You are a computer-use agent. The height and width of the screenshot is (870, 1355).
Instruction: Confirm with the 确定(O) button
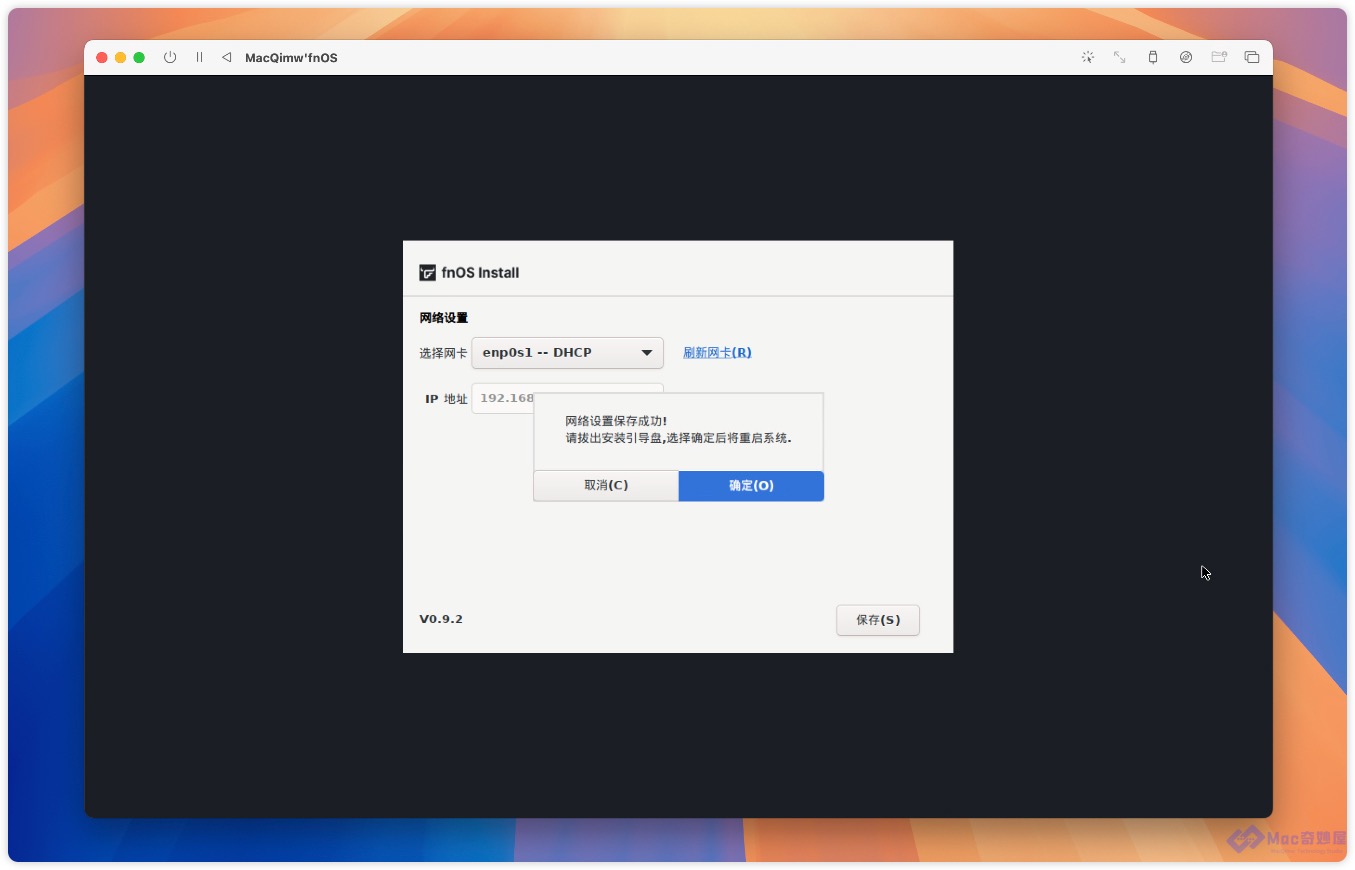(751, 486)
